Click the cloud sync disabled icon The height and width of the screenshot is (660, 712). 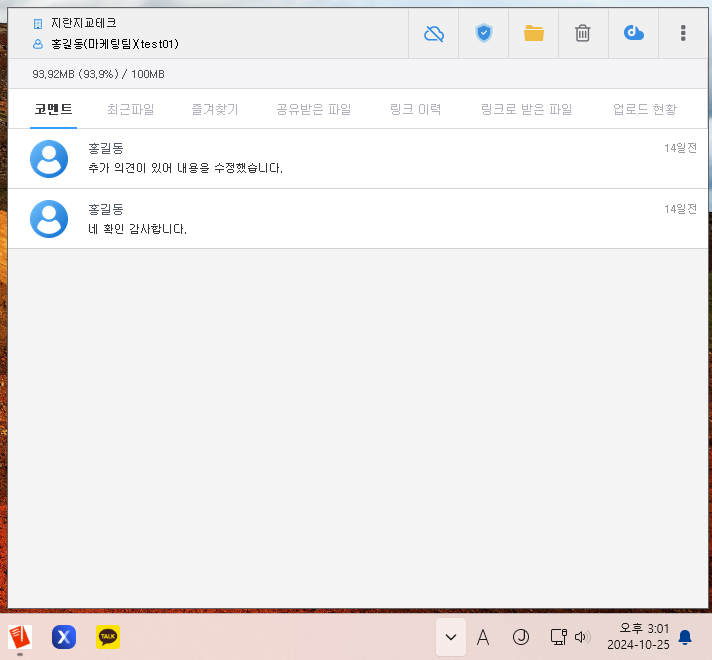(x=434, y=33)
